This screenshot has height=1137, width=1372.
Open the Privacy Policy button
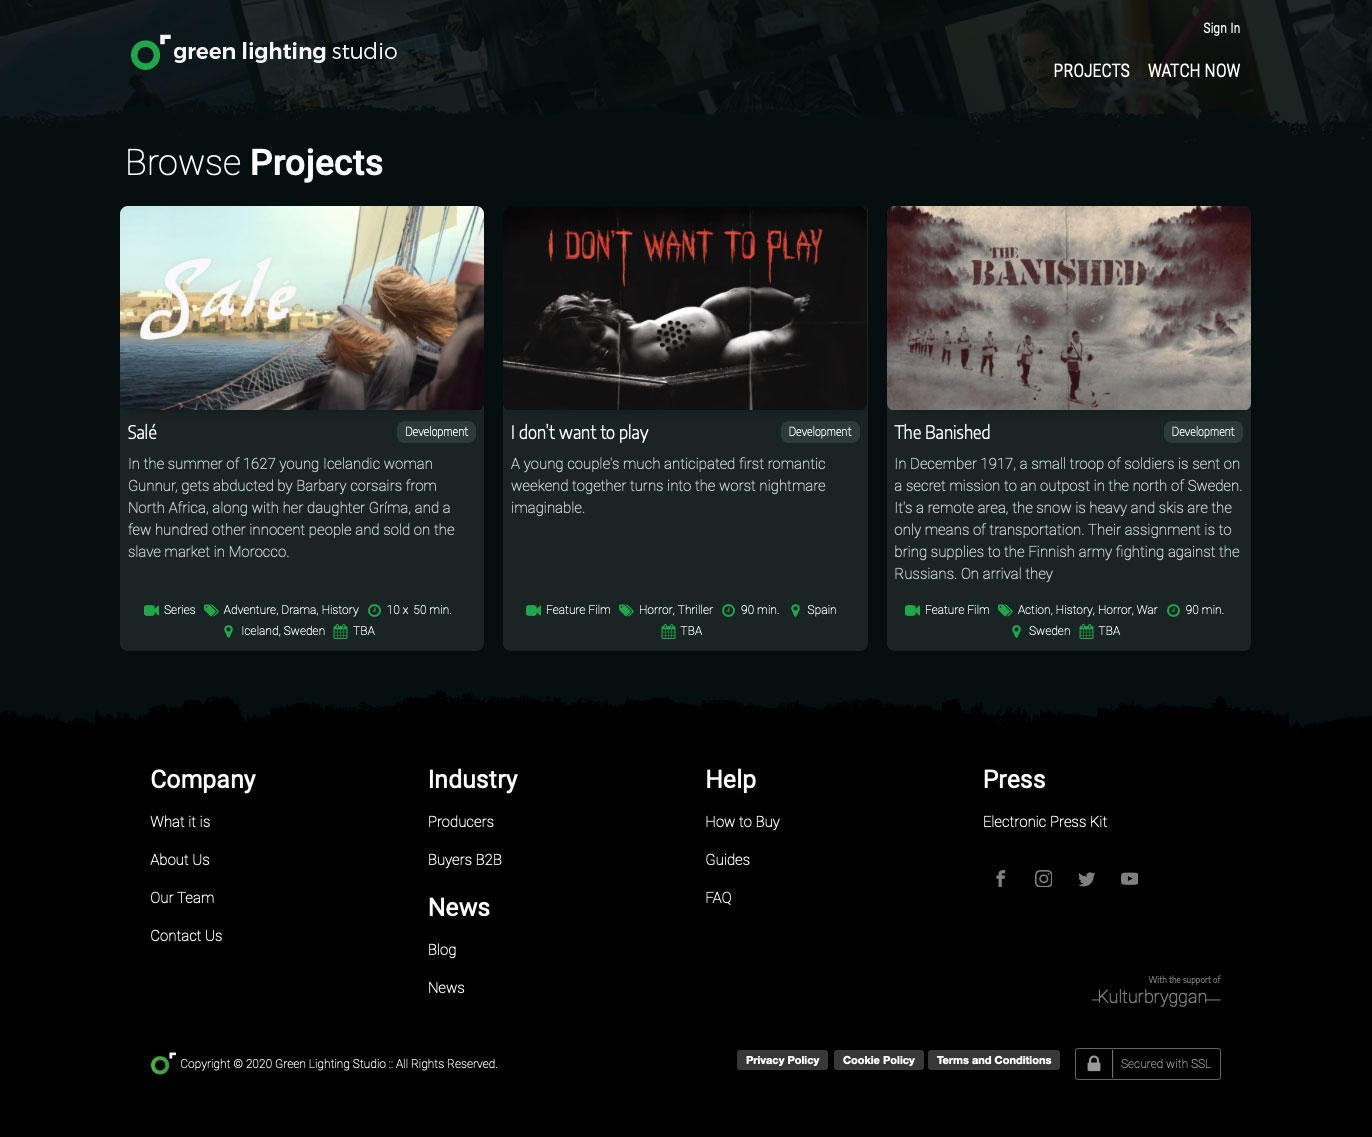pyautogui.click(x=782, y=1060)
